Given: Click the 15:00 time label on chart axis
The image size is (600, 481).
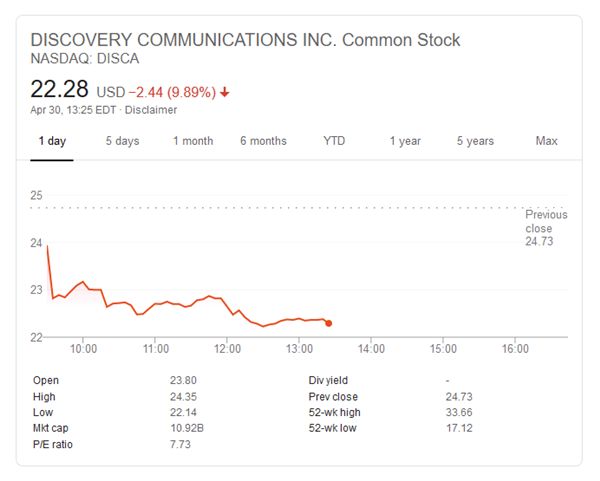Looking at the screenshot, I should point(443,349).
